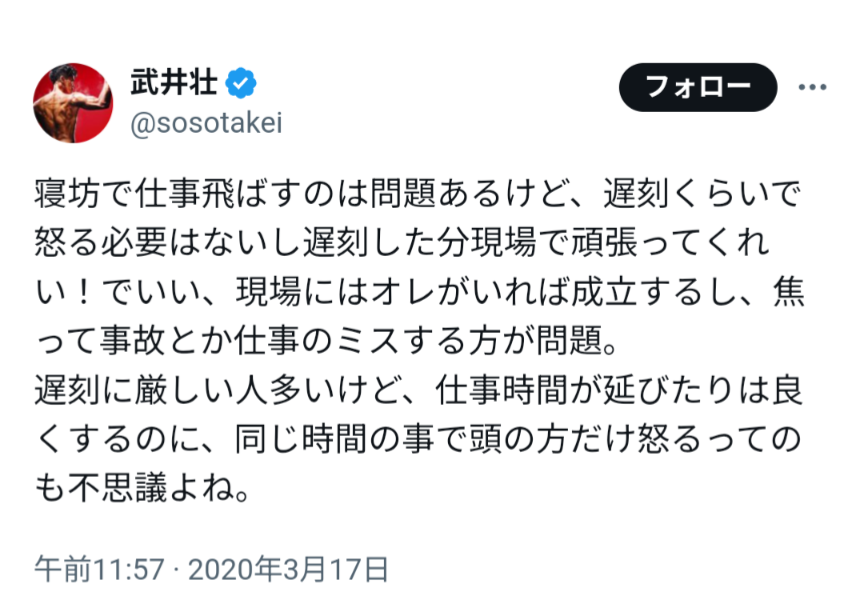
Task: Click the tweet line starting って事故とか
Action: click(x=326, y=341)
